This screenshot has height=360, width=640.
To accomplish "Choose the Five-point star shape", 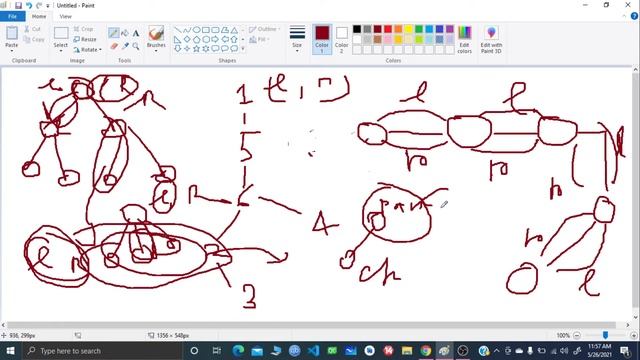I will [x=196, y=49].
